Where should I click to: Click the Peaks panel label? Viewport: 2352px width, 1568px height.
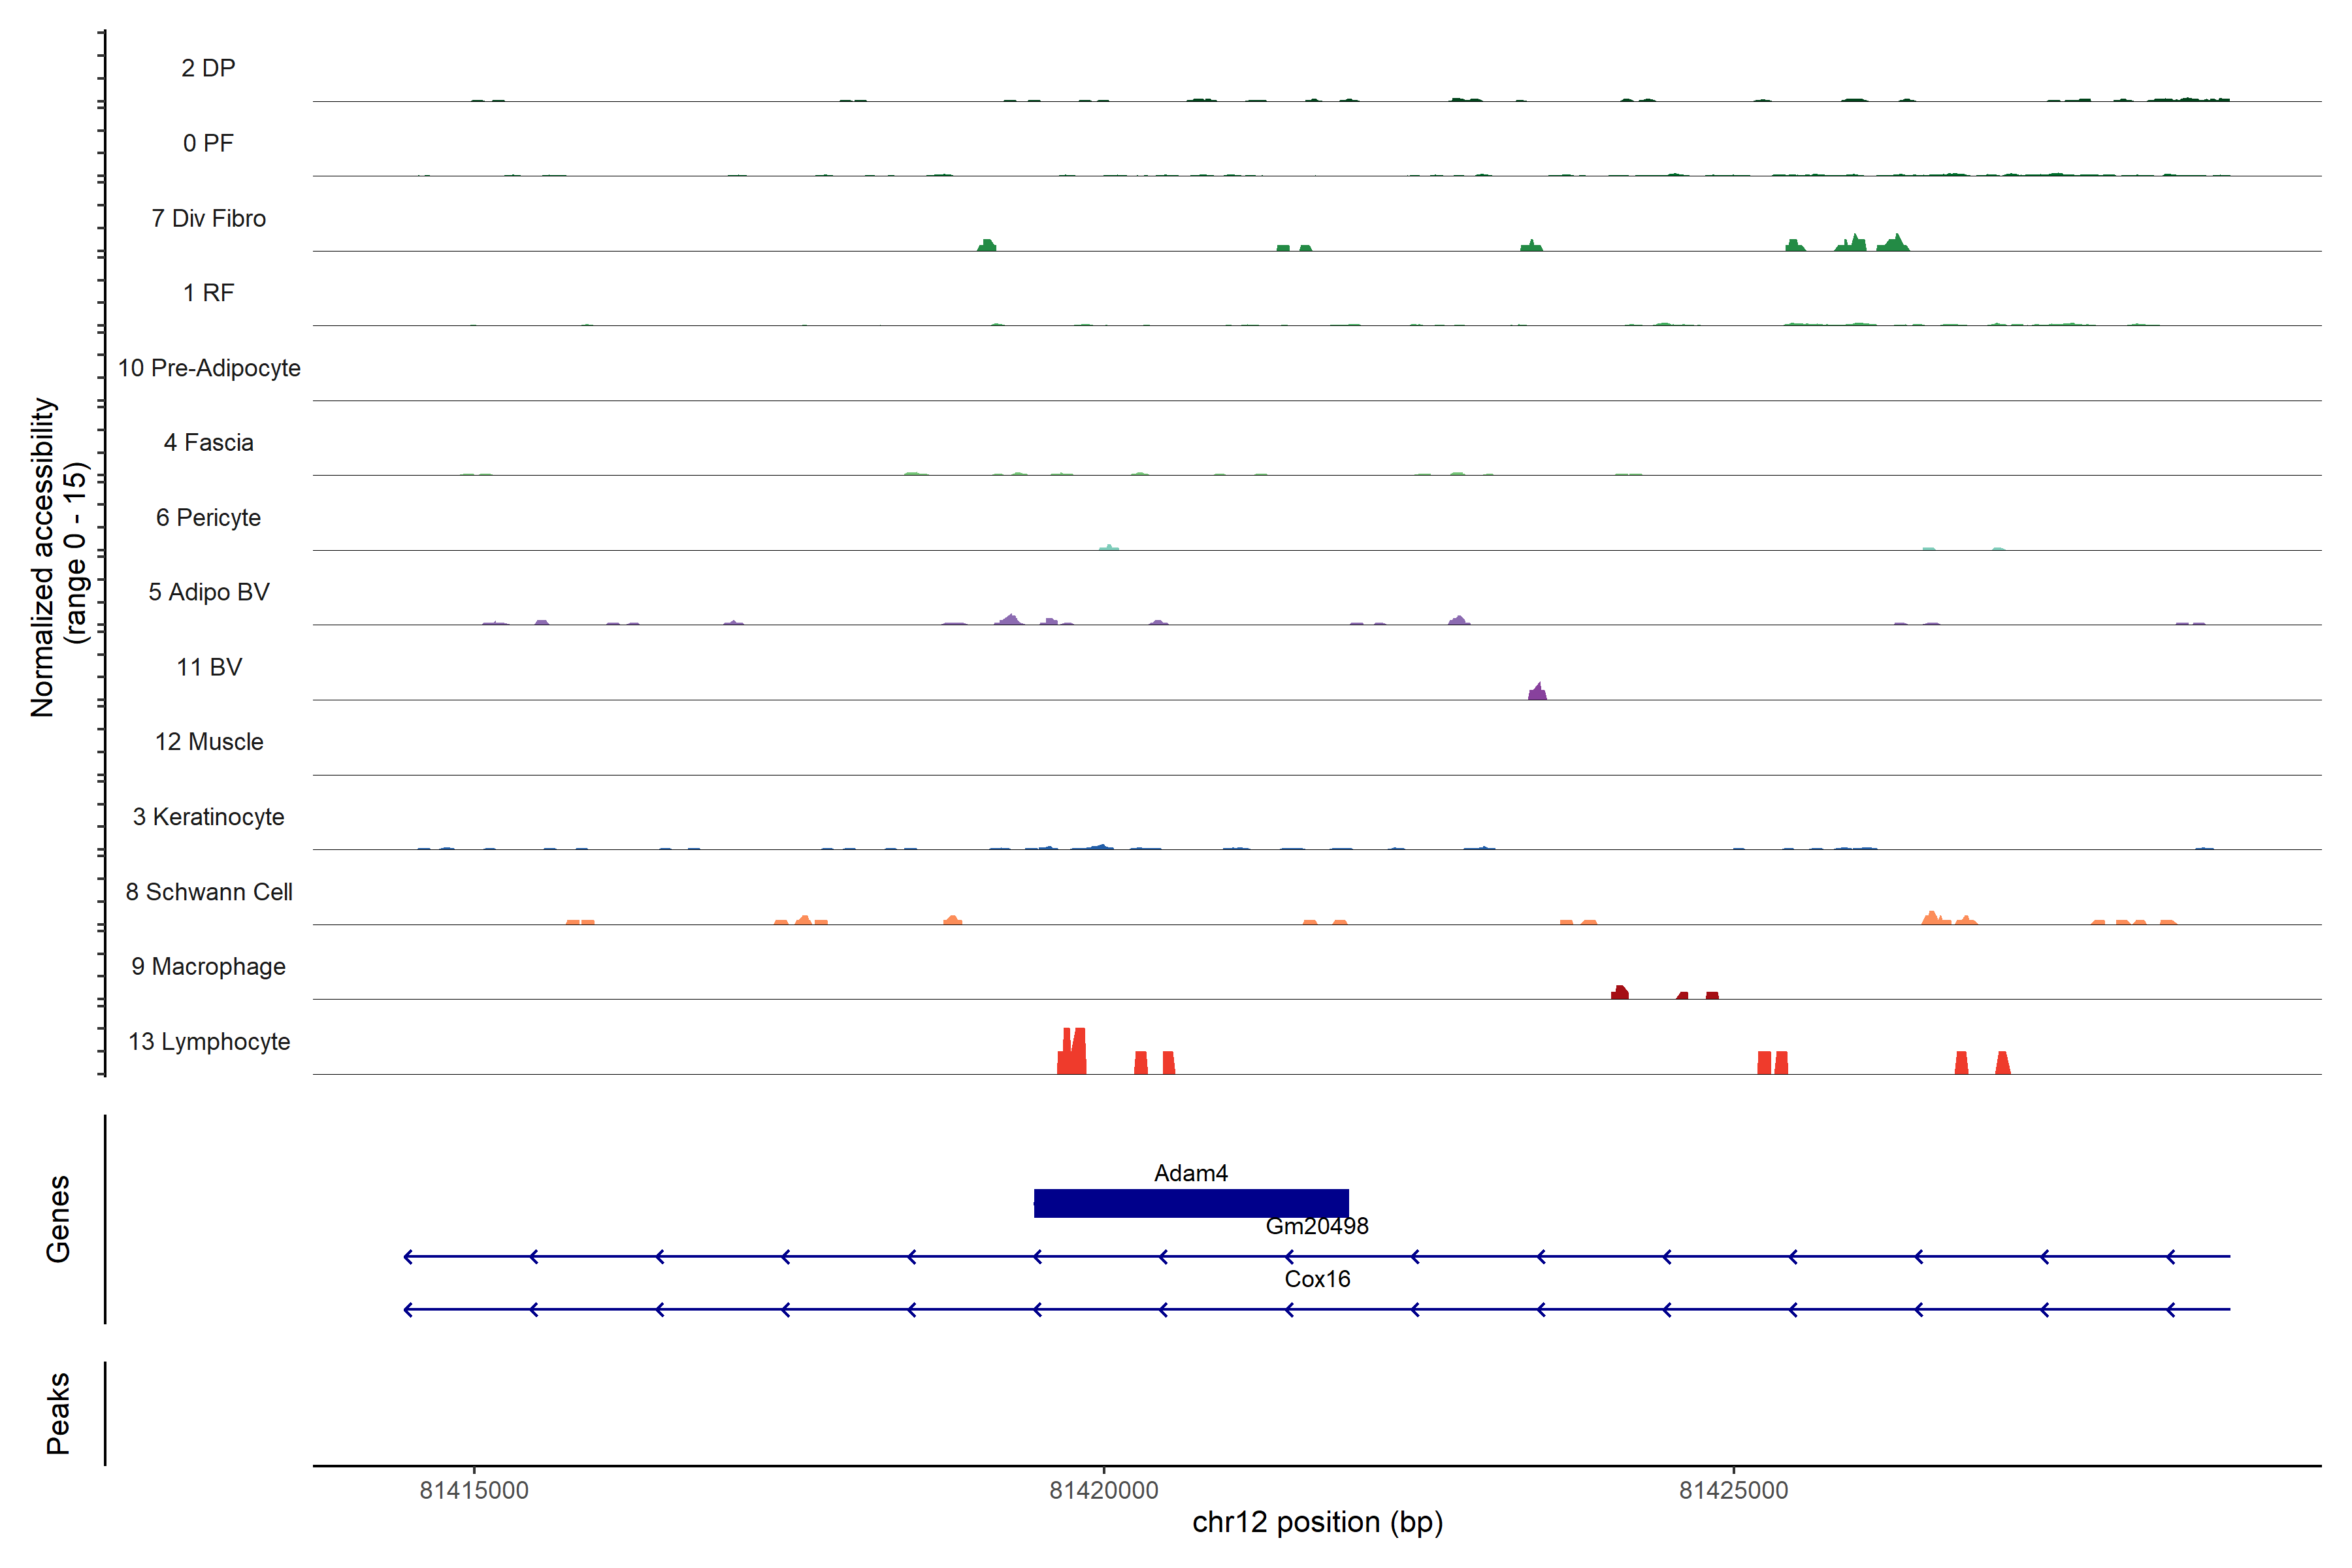tap(58, 1413)
